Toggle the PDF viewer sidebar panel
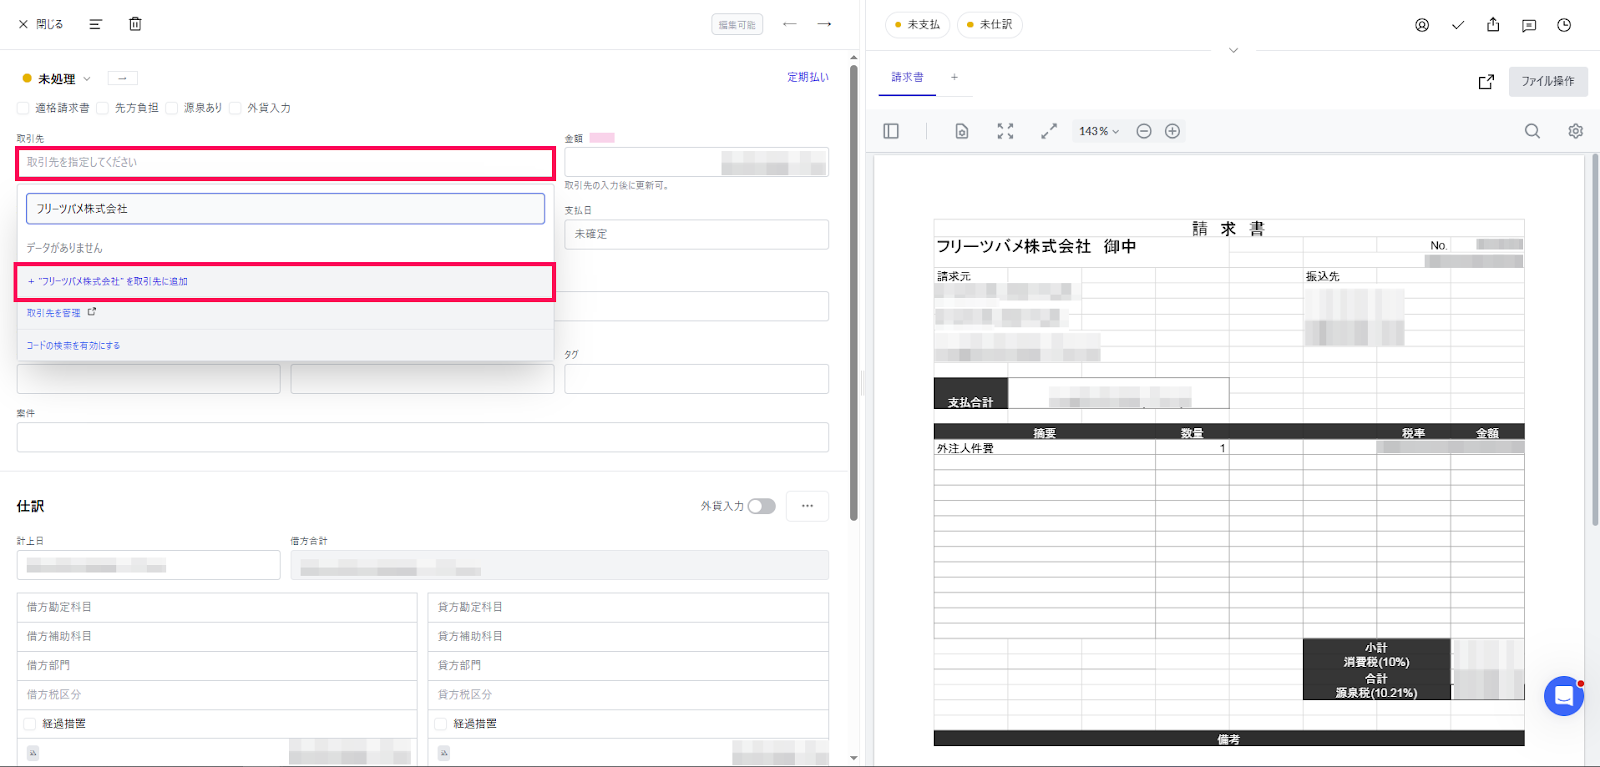 tap(891, 131)
